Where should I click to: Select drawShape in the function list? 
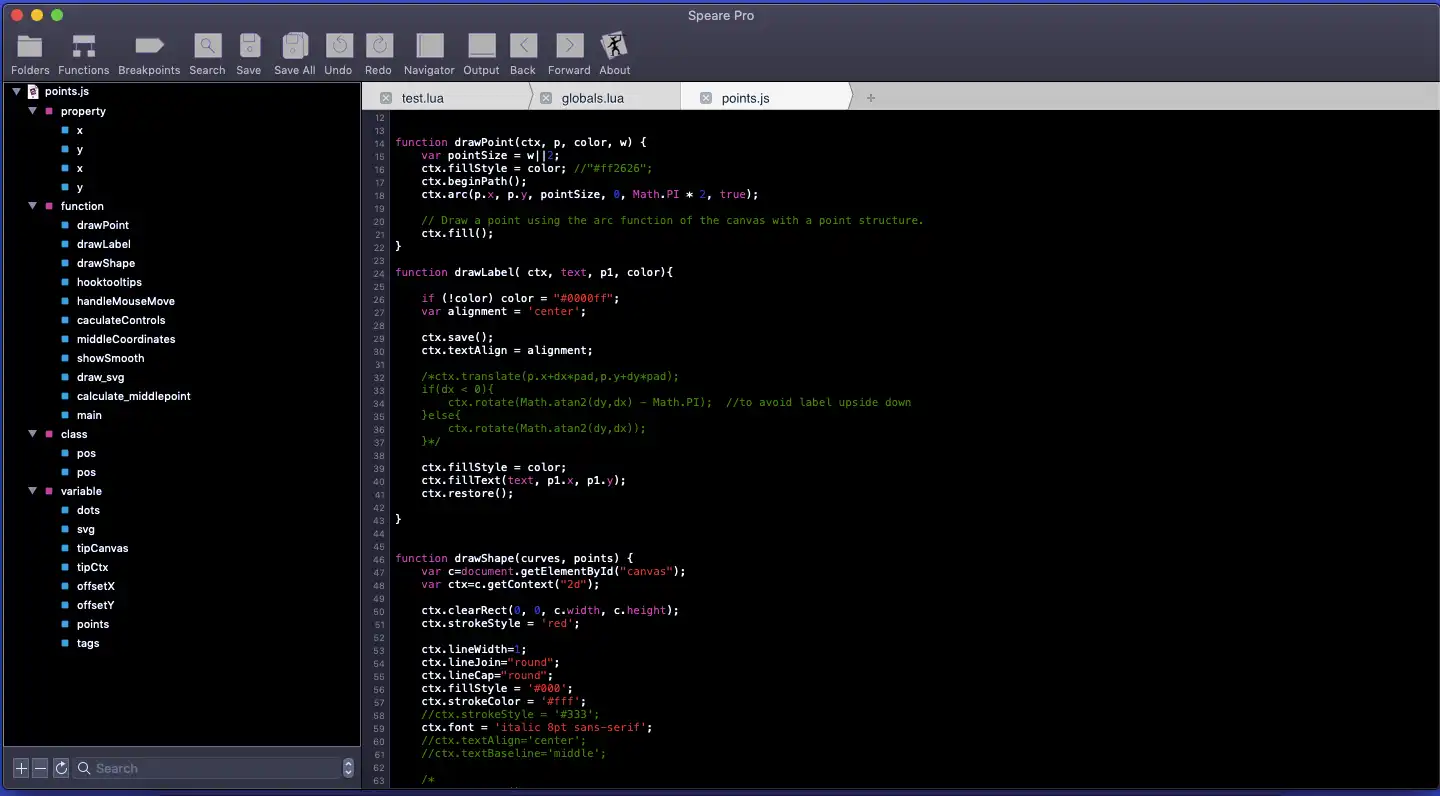(x=106, y=263)
